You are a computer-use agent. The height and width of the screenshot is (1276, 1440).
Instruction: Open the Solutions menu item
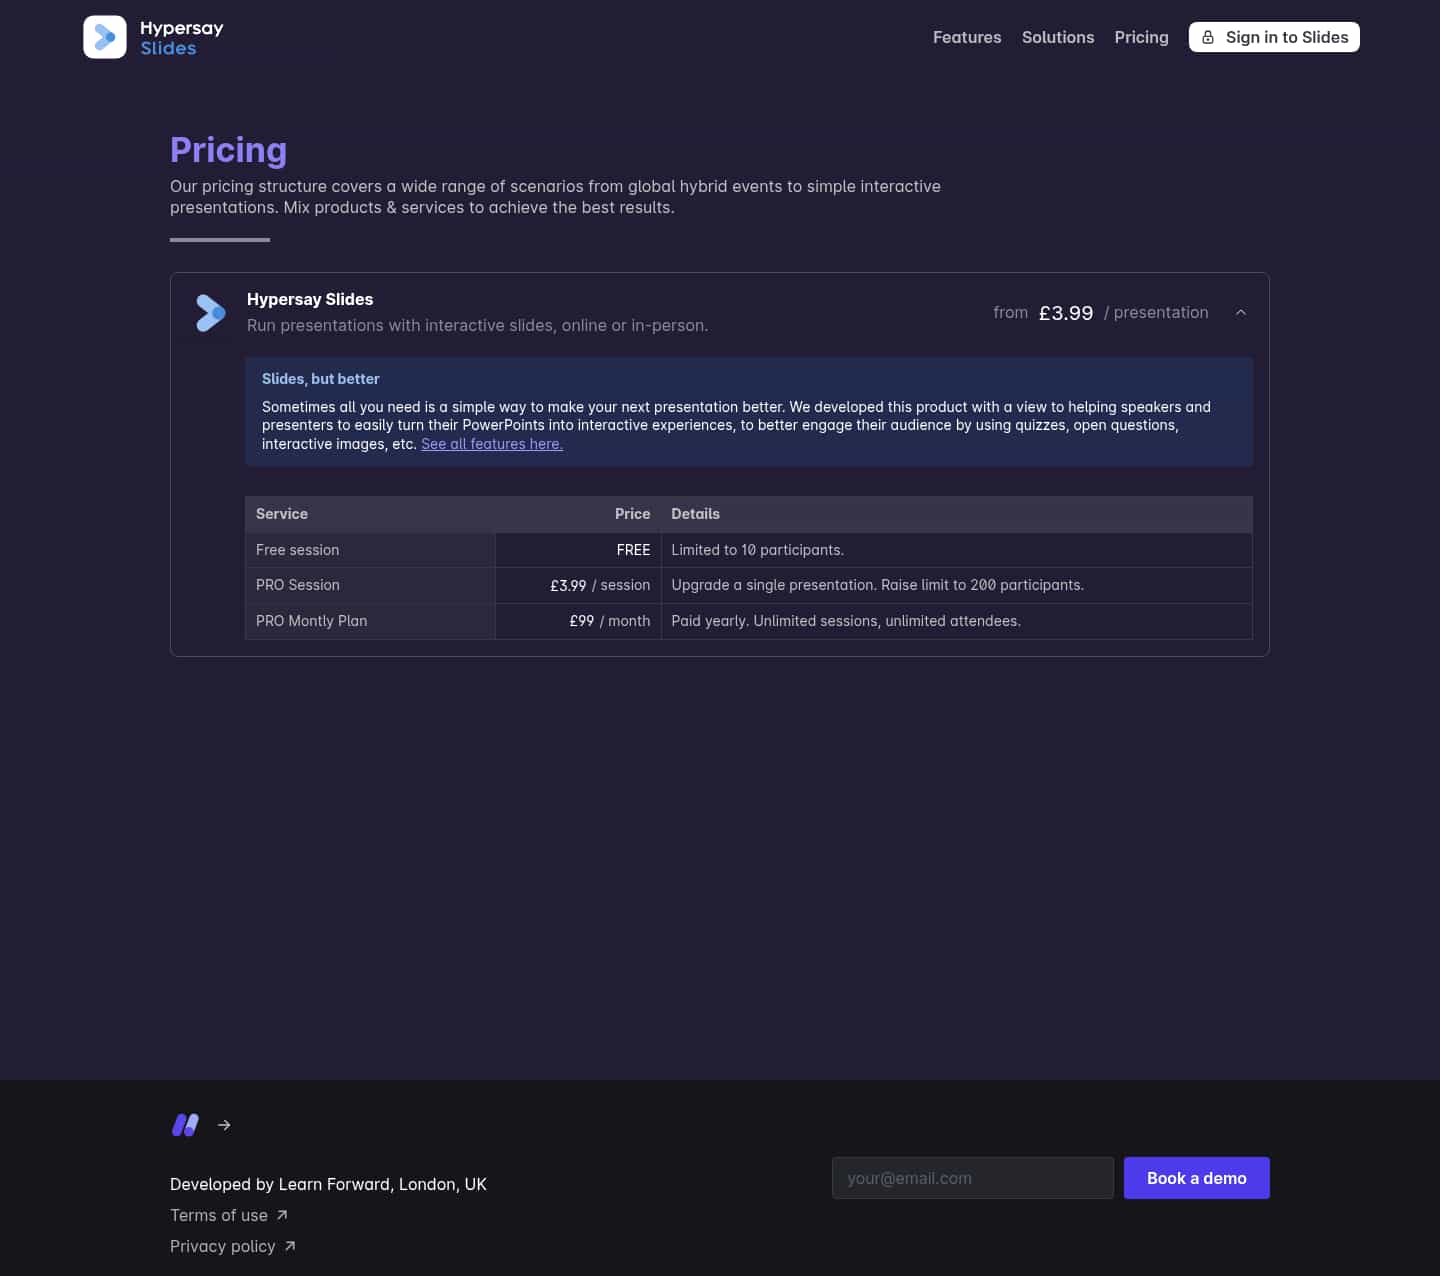tap(1058, 37)
